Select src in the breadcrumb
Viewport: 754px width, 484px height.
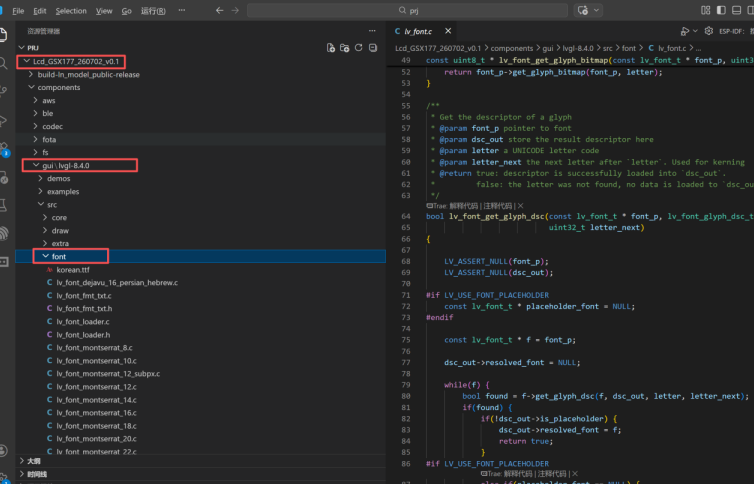coord(608,48)
